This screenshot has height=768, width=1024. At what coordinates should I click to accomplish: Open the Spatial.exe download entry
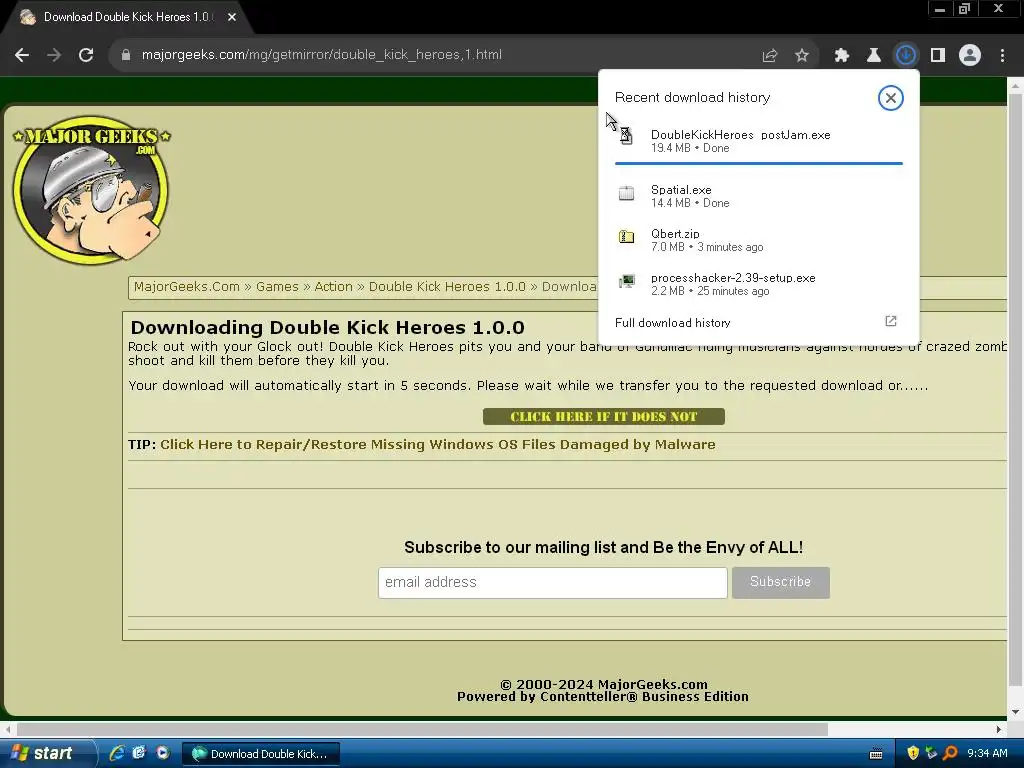[758, 196]
